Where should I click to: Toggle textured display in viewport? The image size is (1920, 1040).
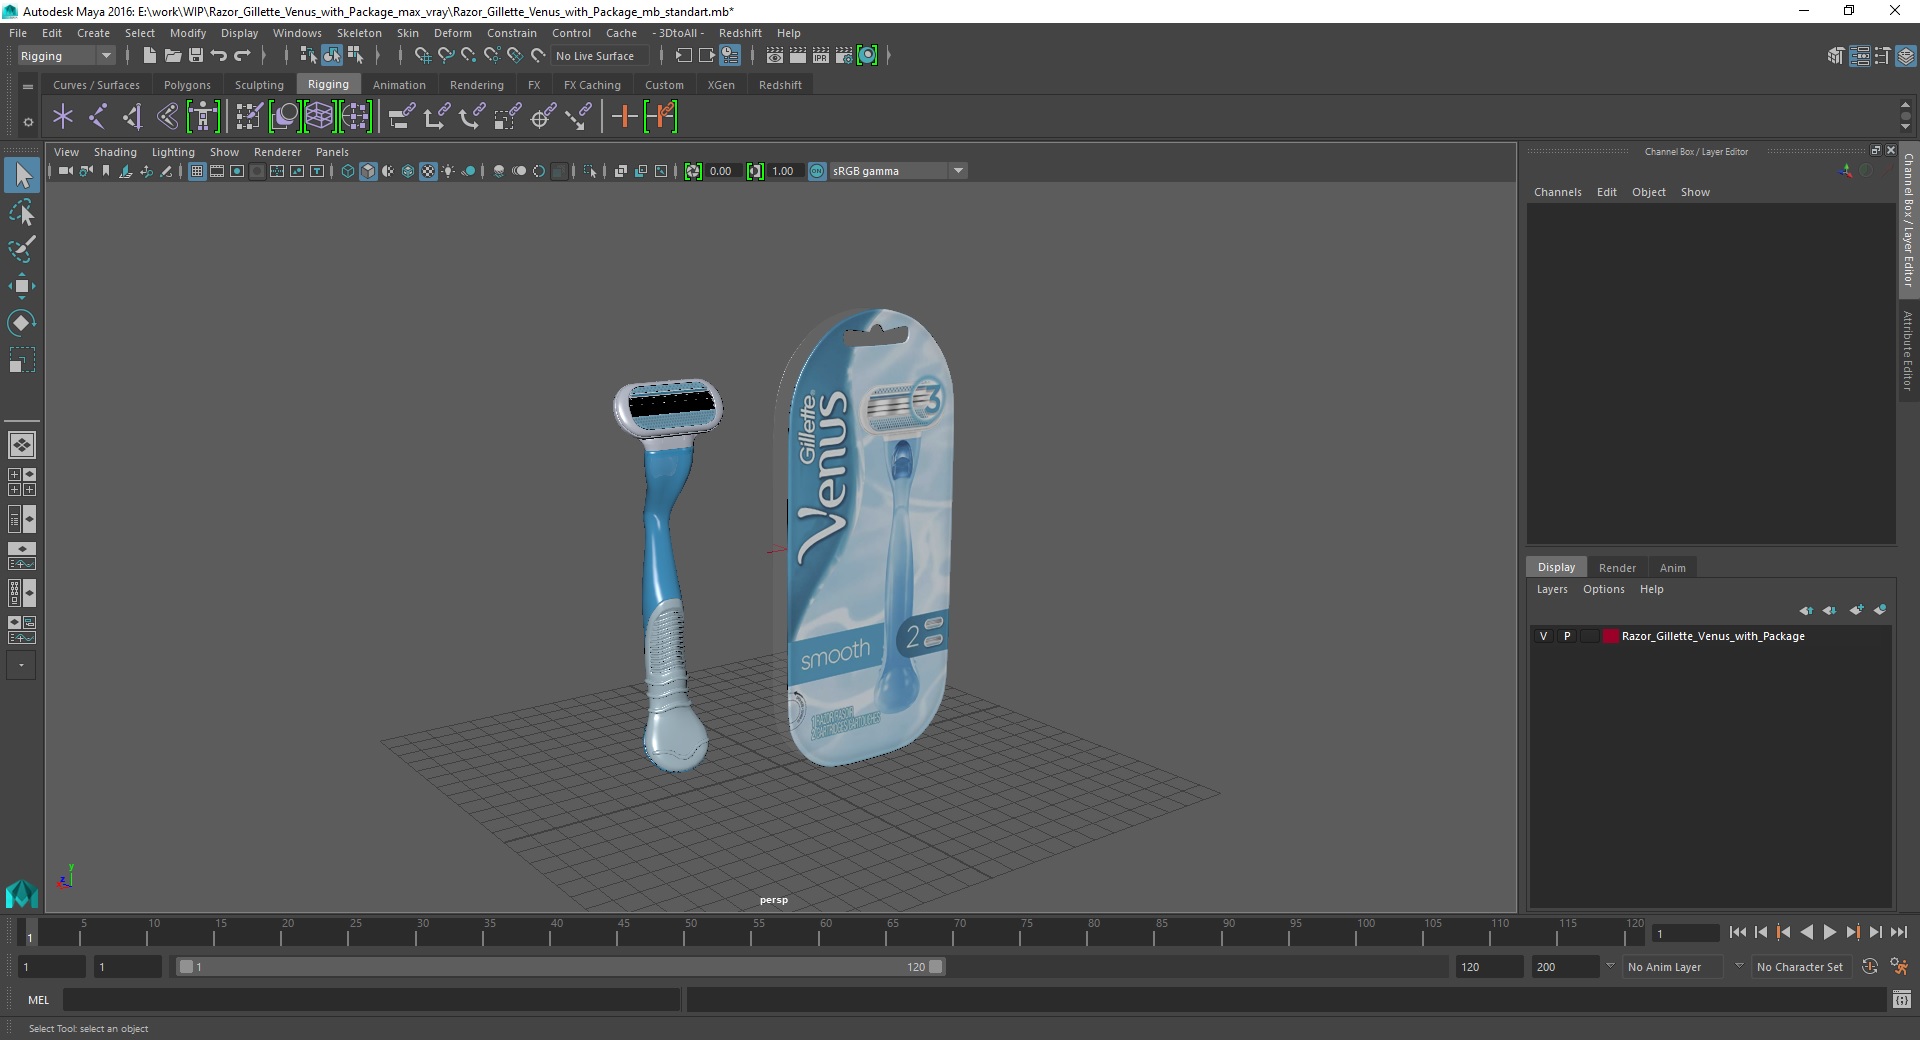[428, 171]
